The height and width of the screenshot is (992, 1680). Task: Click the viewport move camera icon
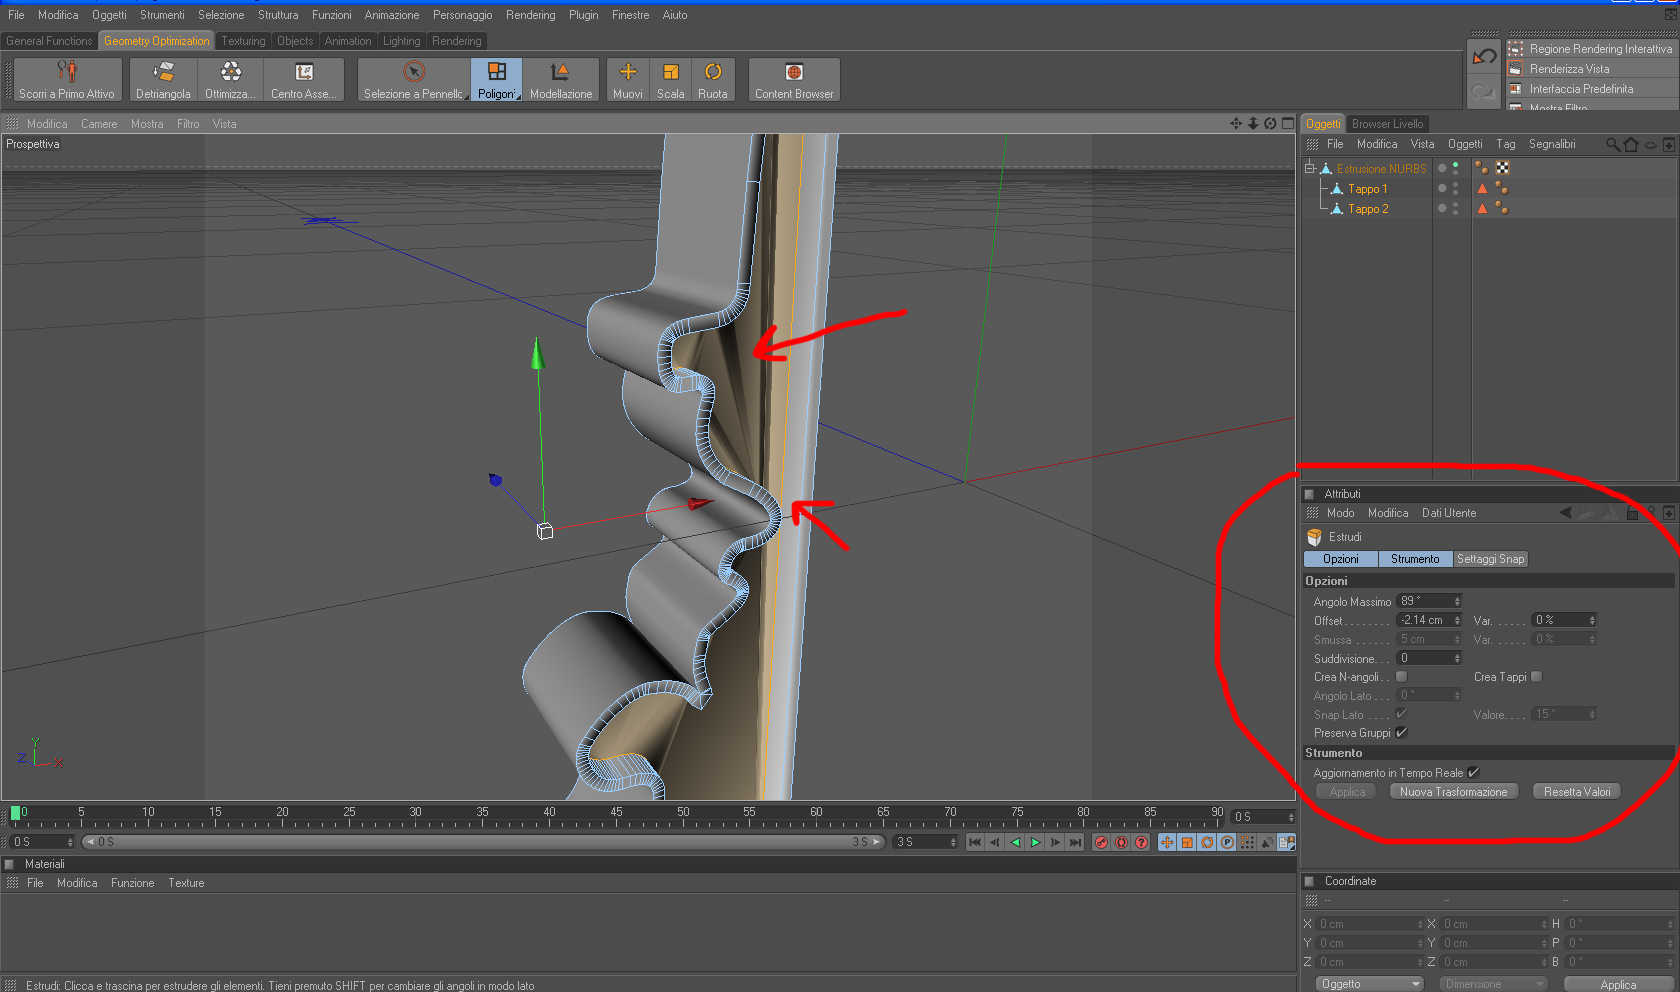point(1236,123)
